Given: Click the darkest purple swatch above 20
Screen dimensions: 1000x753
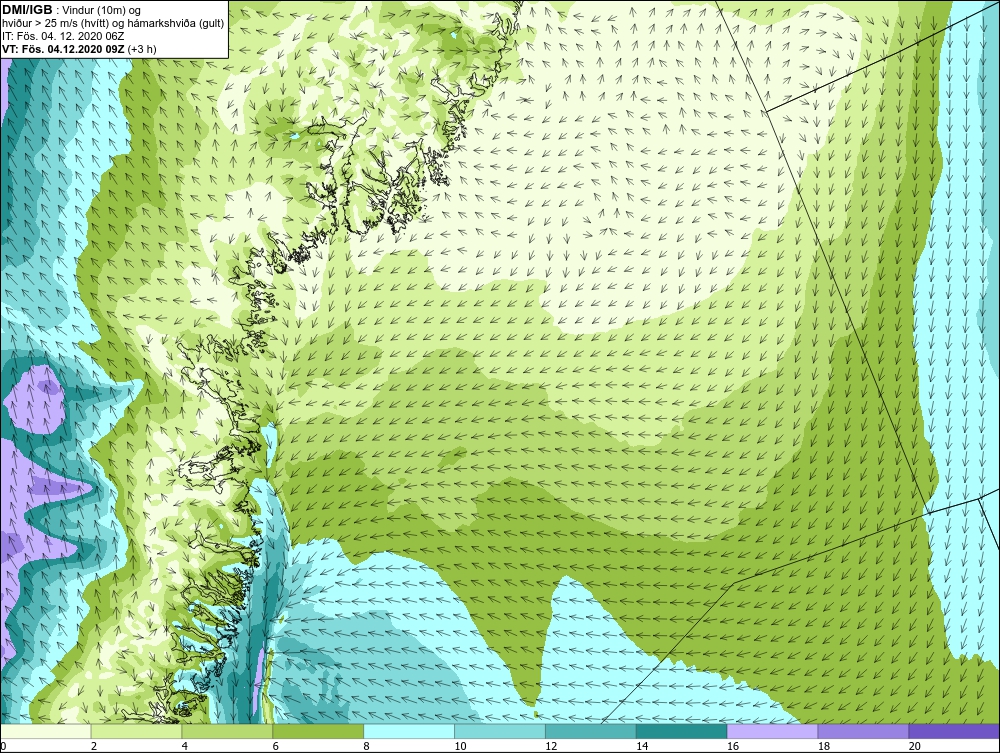Looking at the screenshot, I should 954,731.
